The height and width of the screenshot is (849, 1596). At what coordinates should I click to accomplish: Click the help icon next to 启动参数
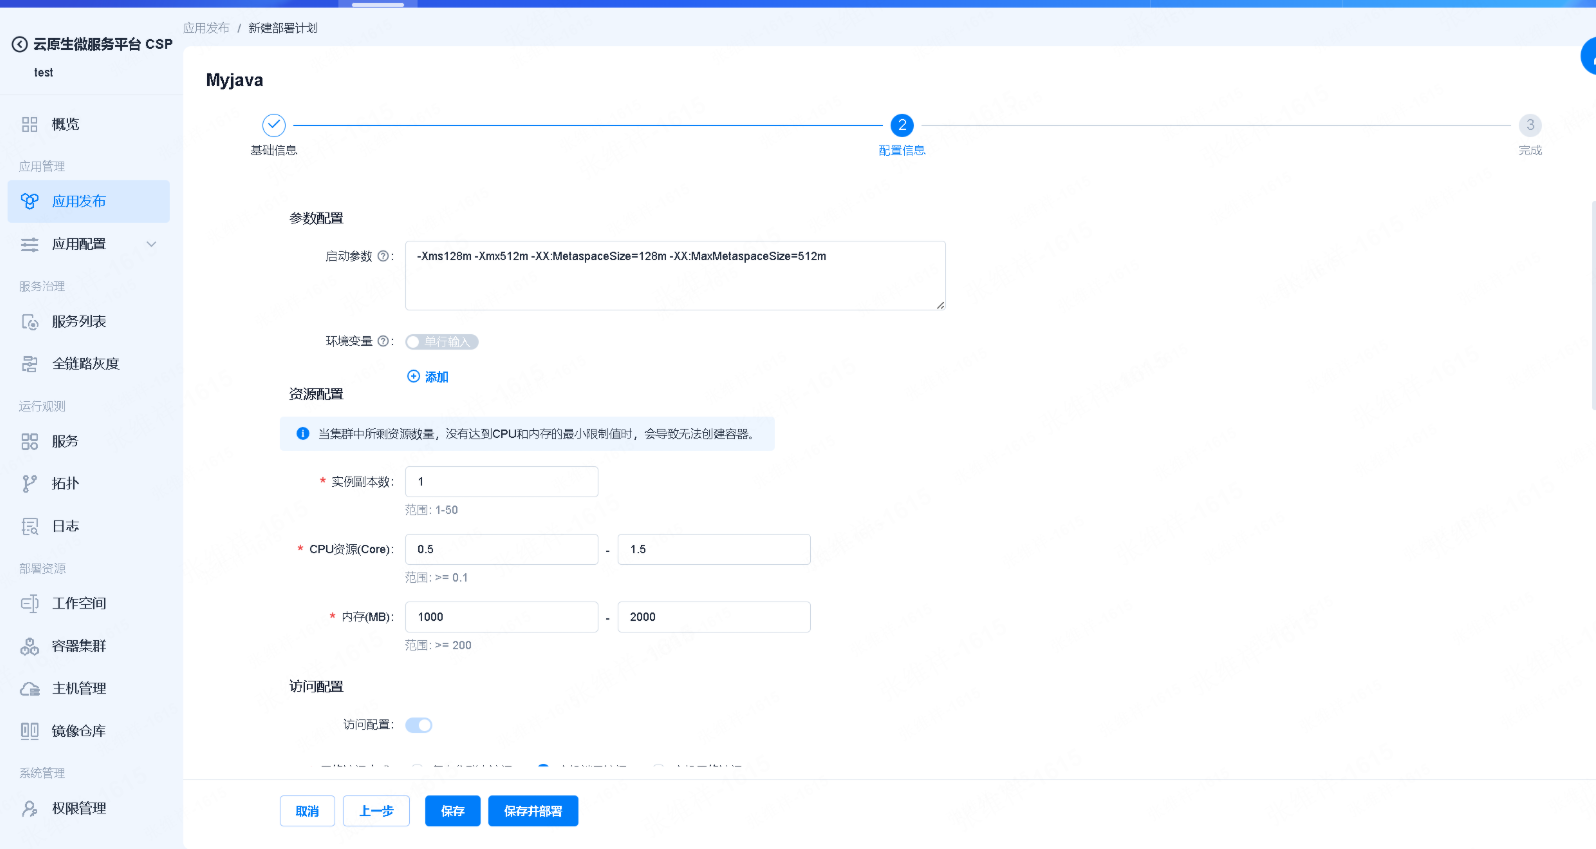382,257
